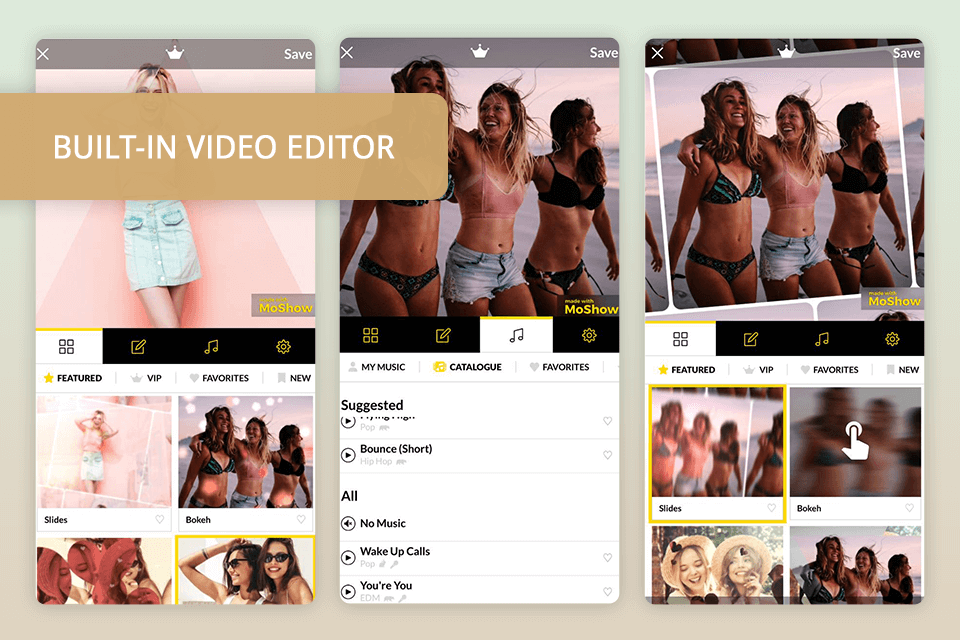The height and width of the screenshot is (640, 960).
Task: Choose the yellow-bordered sunglasses template, left phone
Action: click(246, 570)
